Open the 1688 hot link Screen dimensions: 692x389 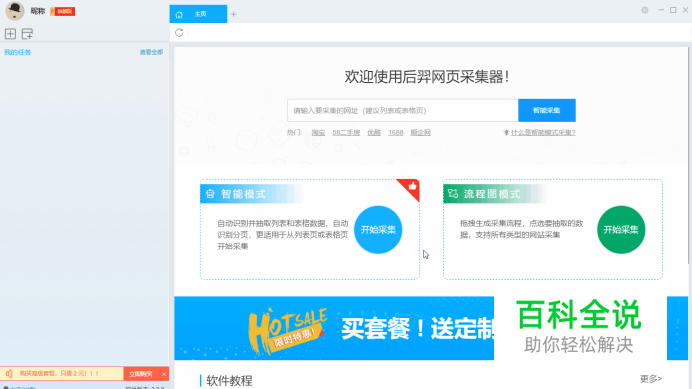pyautogui.click(x=396, y=132)
